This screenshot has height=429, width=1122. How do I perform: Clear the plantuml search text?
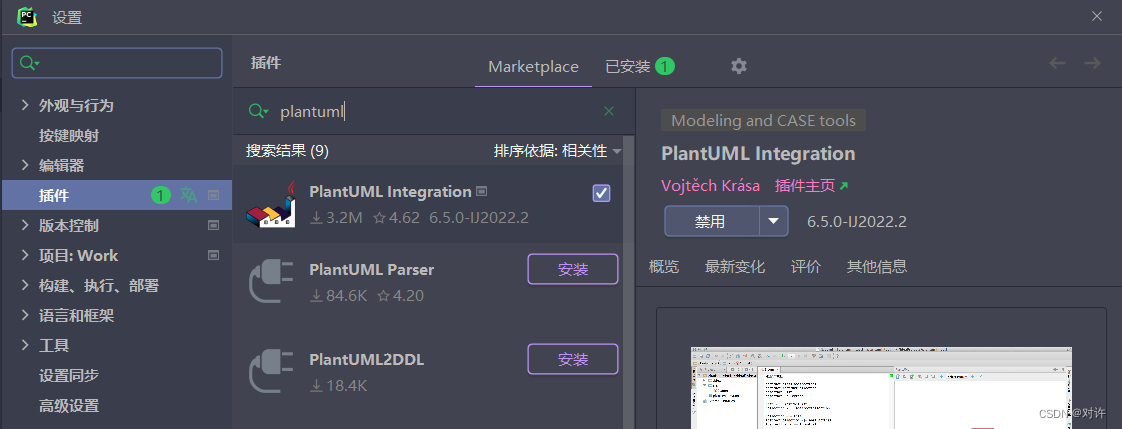click(x=609, y=111)
